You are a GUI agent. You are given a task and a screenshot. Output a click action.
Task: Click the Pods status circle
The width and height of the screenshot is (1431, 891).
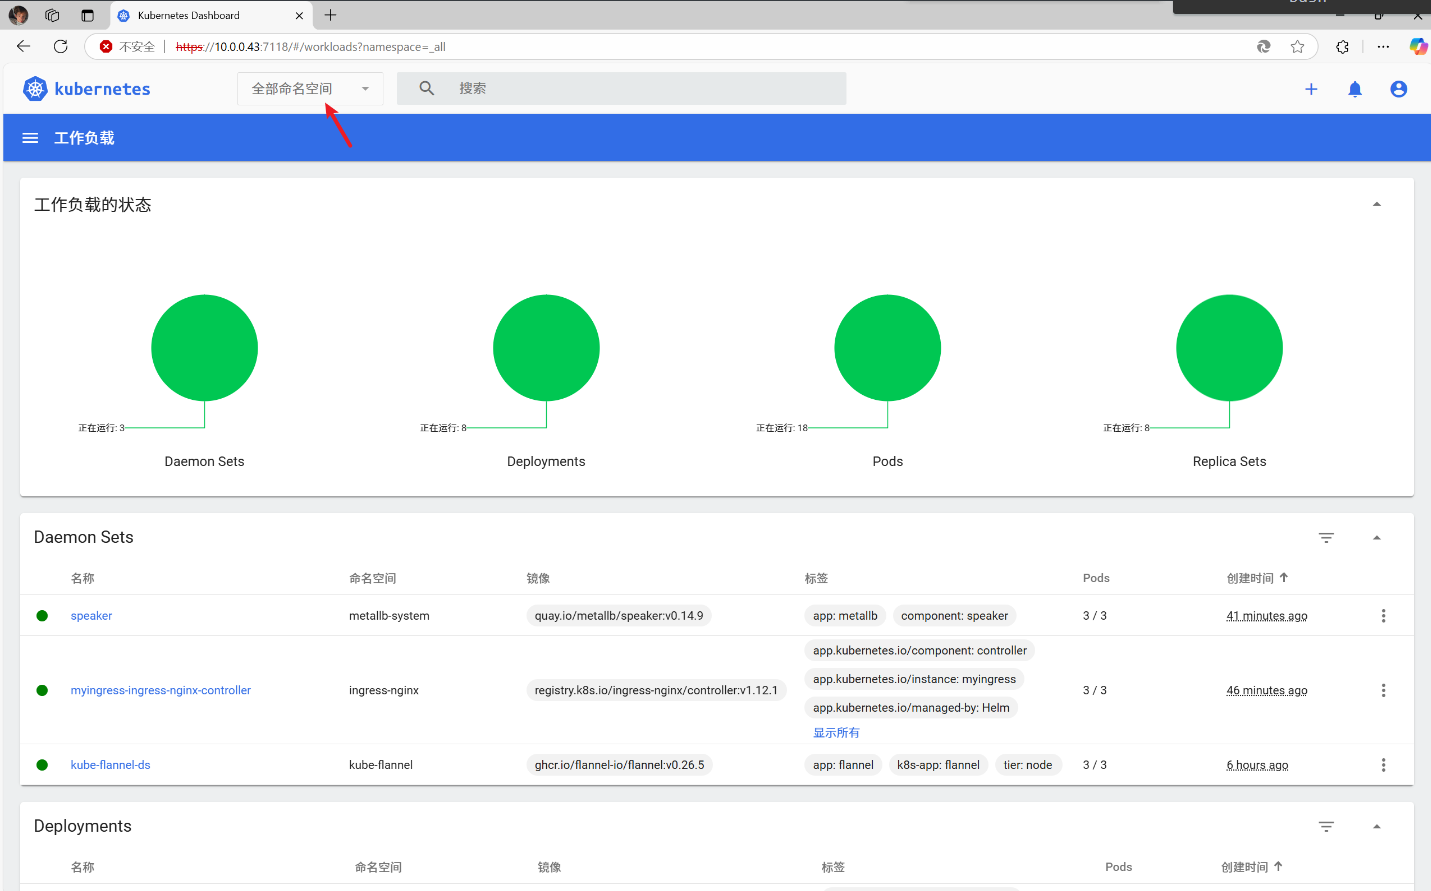point(888,348)
